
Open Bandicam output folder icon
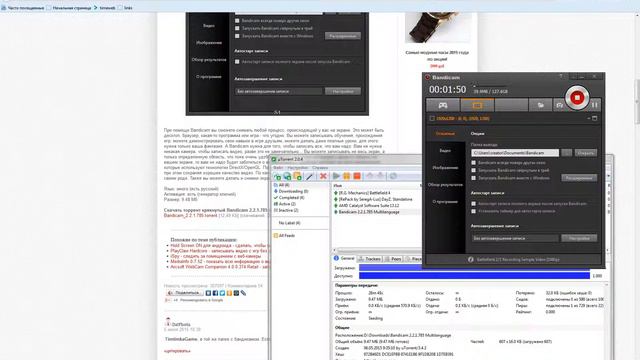[540, 105]
